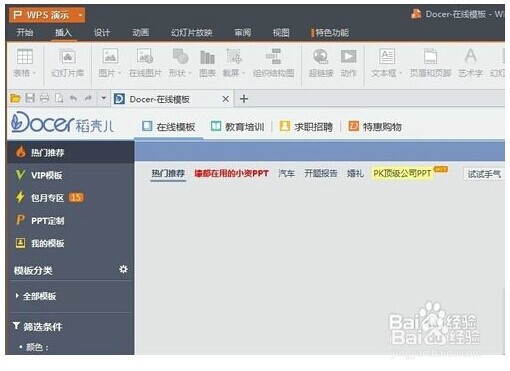Open the 视图 ribbon tab
The height and width of the screenshot is (371, 510).
click(281, 32)
